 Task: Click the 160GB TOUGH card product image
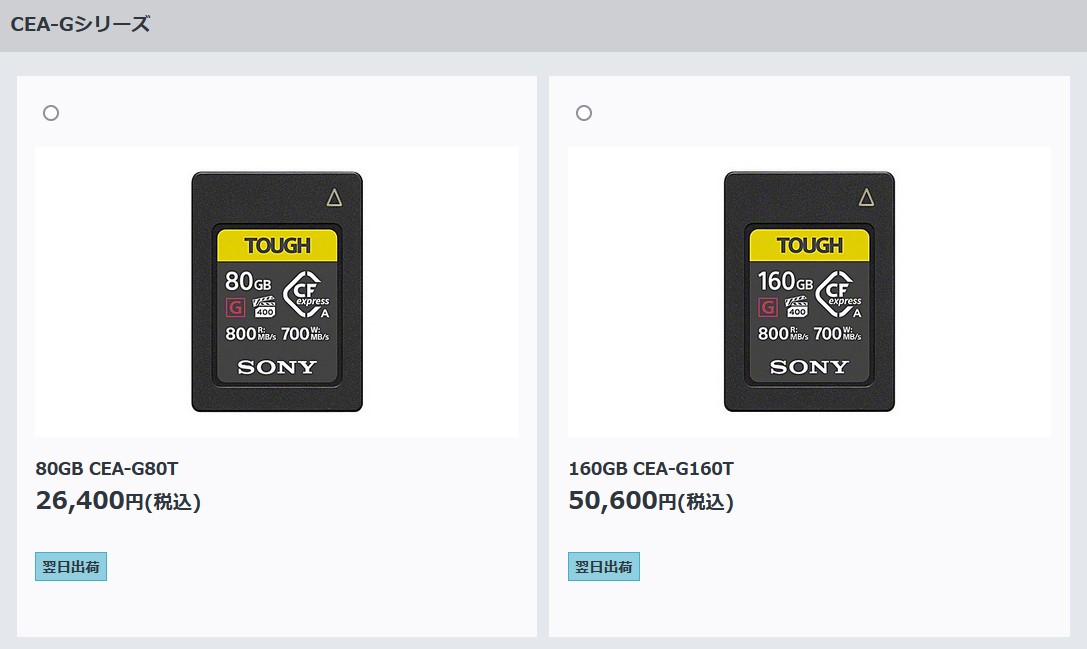809,292
